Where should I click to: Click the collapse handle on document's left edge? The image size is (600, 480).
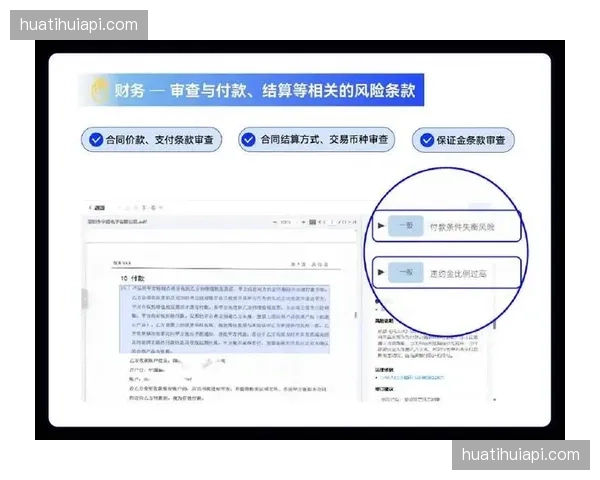pyautogui.click(x=85, y=299)
